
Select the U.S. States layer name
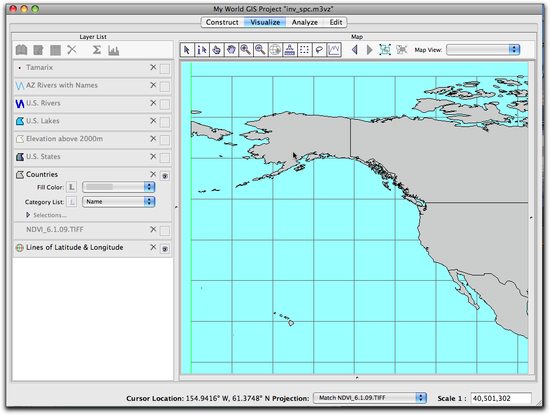coord(43,156)
